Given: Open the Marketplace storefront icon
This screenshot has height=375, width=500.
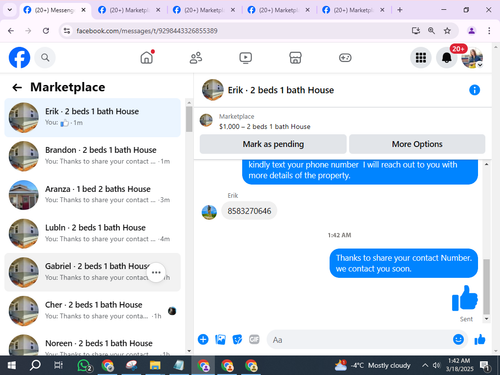Looking at the screenshot, I should 295,58.
